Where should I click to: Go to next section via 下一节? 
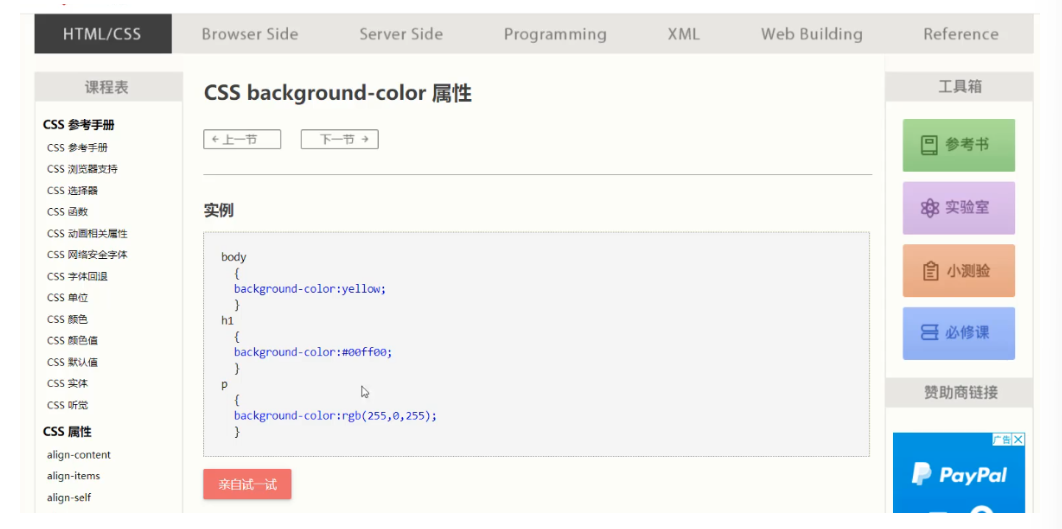coord(339,139)
